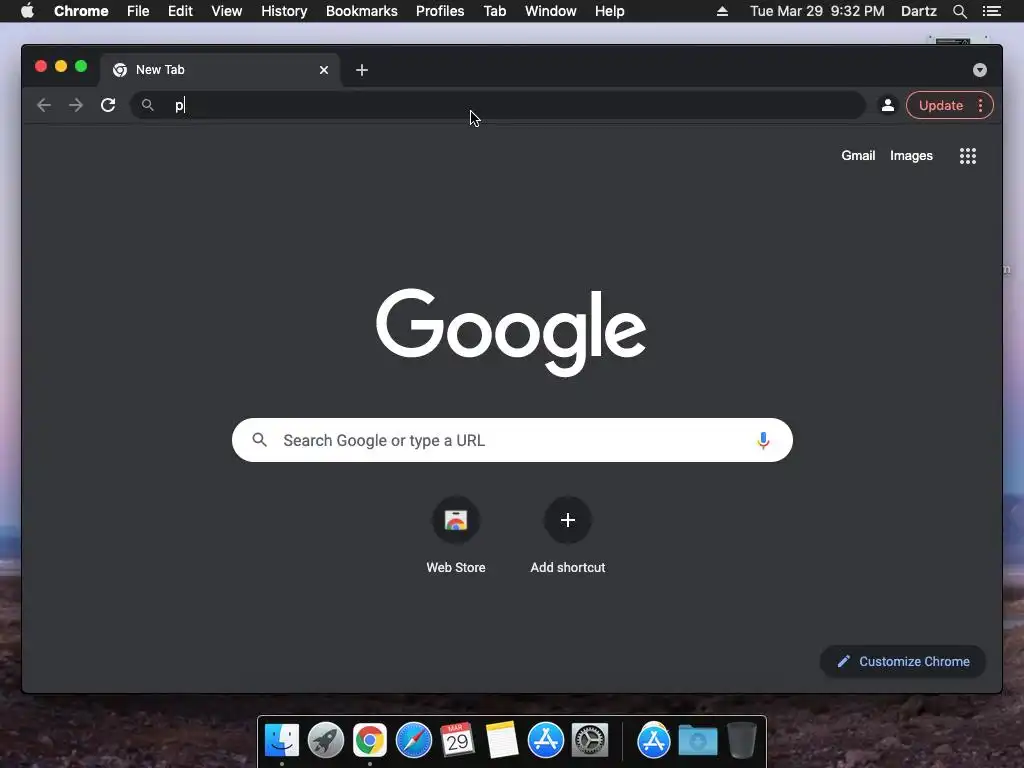This screenshot has width=1024, height=768.
Task: Open the three-dot Chrome menu
Action: coord(980,105)
